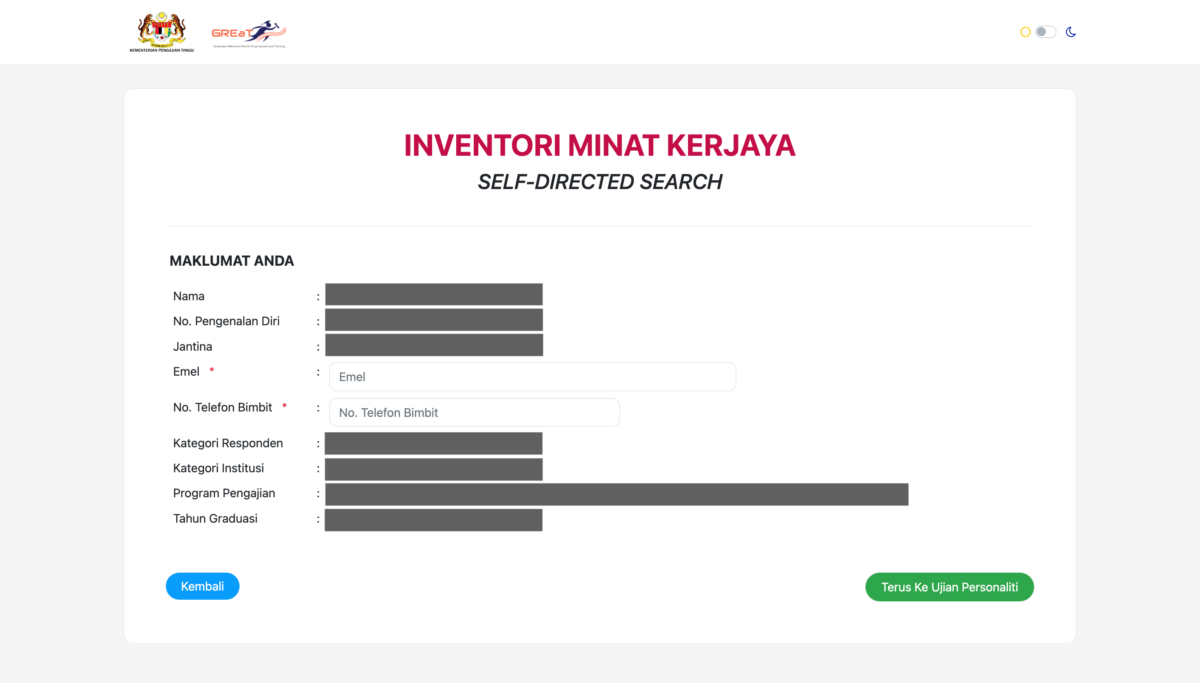The height and width of the screenshot is (683, 1200).
Task: Click the Kementerian Pengajian Tinggi crest logo
Action: pyautogui.click(x=161, y=32)
